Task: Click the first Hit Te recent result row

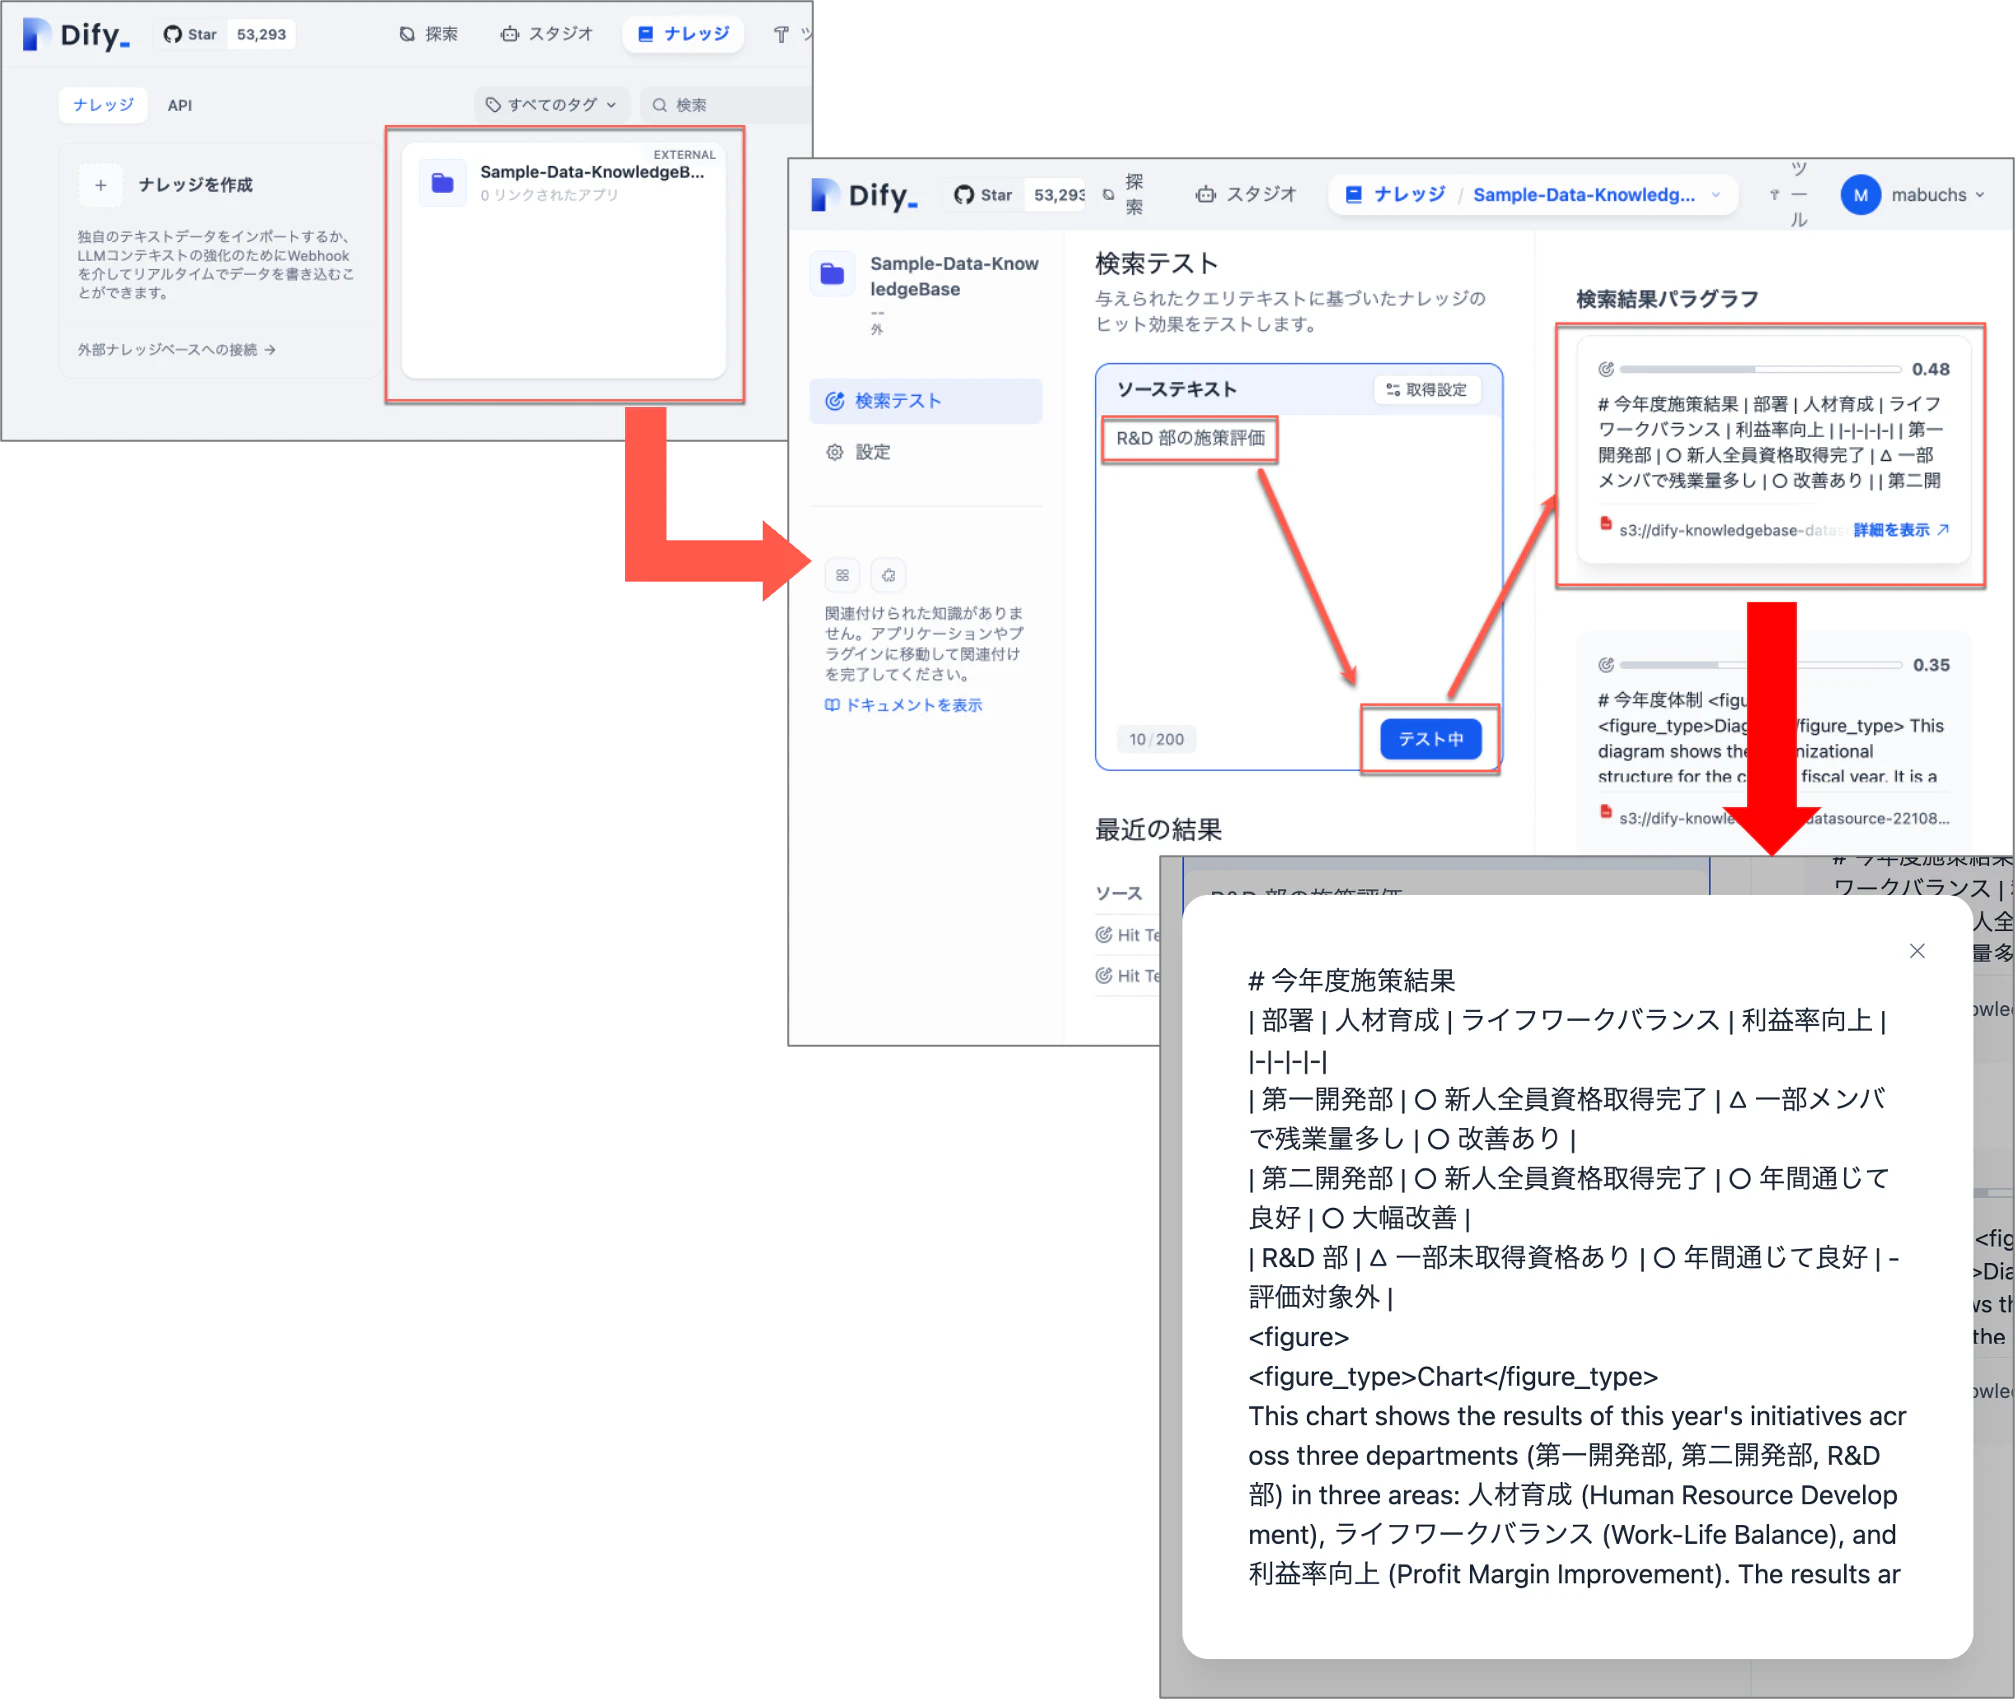Action: point(1129,935)
